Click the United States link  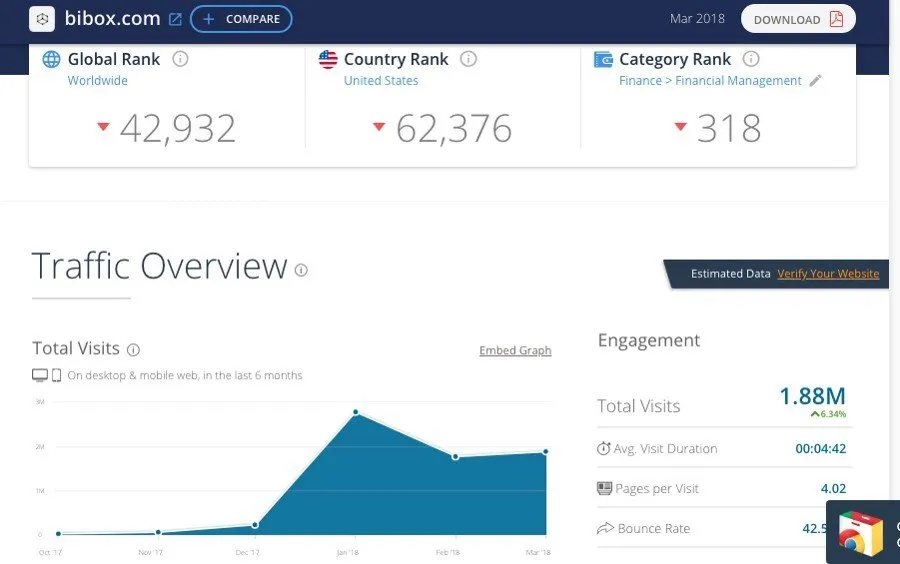(381, 80)
